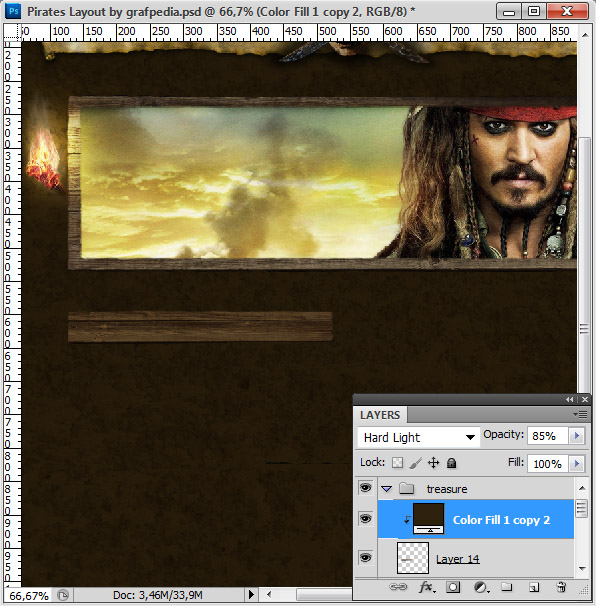Add a layer style with fx icon
The width and height of the screenshot is (596, 606).
pos(427,587)
